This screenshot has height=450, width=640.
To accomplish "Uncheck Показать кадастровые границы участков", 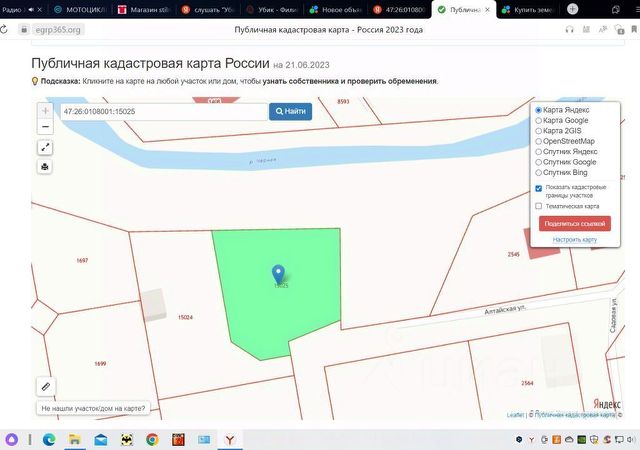I will coord(539,188).
